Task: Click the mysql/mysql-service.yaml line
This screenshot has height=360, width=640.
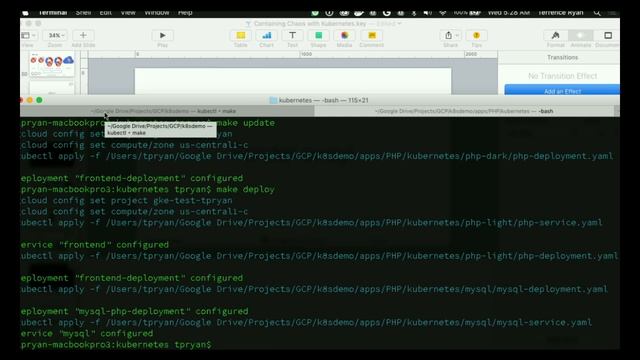Action: coord(307,322)
